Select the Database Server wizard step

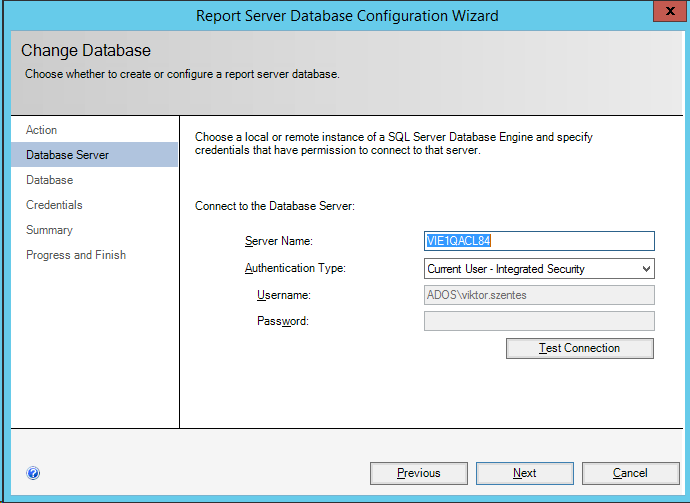click(x=68, y=155)
